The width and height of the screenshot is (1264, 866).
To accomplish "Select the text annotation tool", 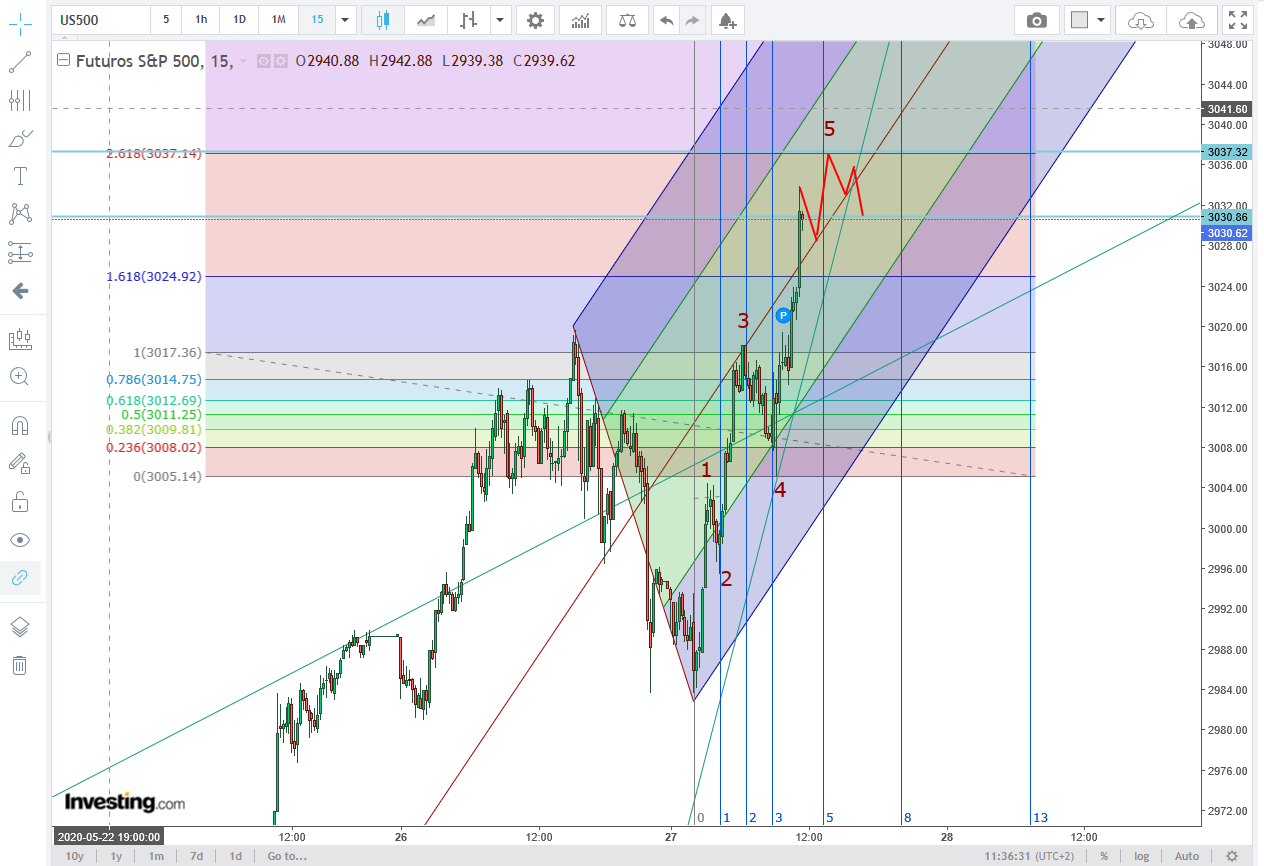I will 20,177.
